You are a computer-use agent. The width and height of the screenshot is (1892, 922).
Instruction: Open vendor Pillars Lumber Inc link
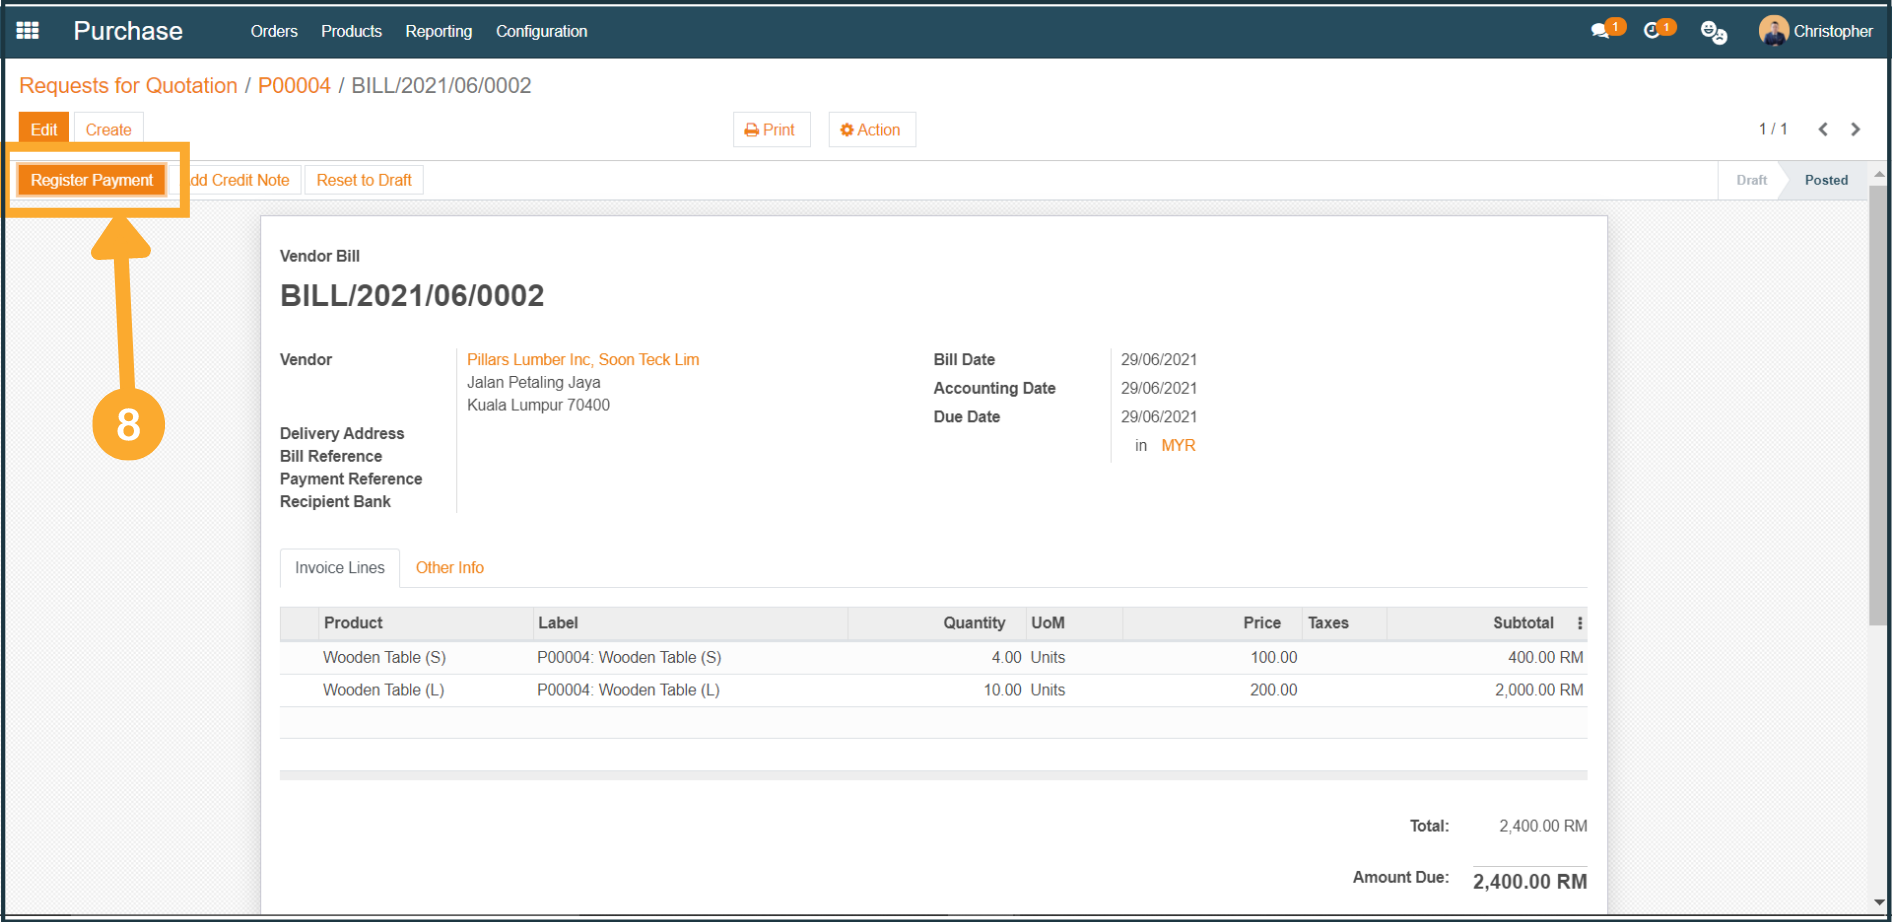point(583,360)
